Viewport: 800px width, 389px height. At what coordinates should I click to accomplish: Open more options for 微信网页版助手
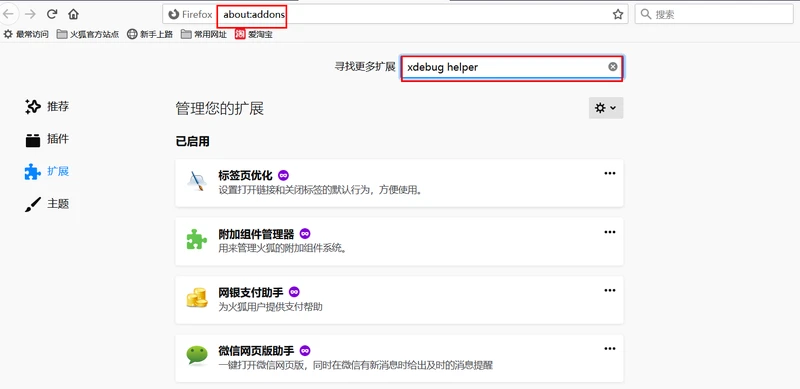pyautogui.click(x=610, y=349)
